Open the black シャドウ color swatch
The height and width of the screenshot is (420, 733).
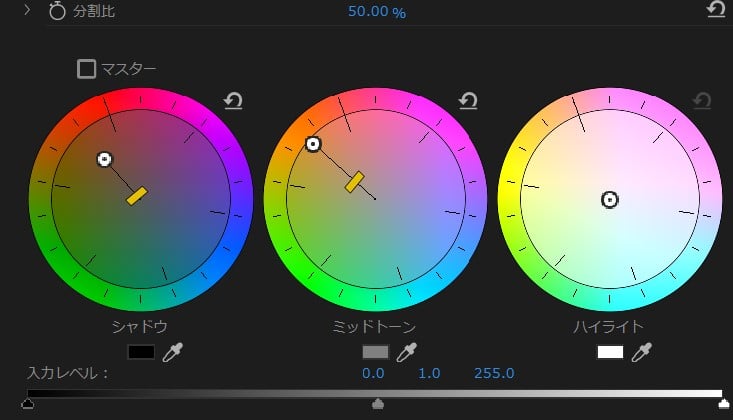(x=141, y=352)
